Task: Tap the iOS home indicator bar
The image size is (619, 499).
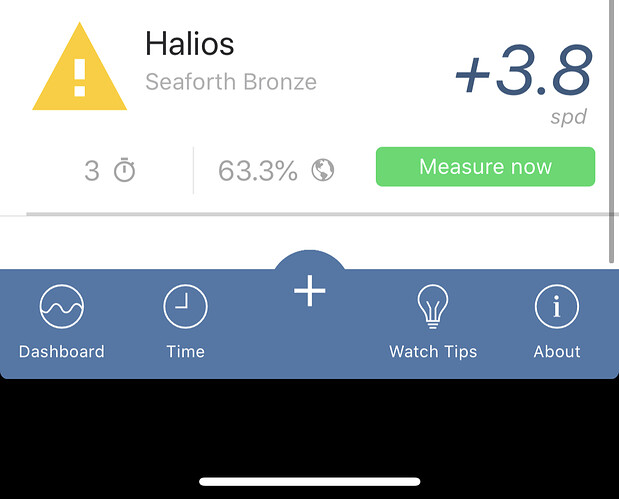Action: coord(310,481)
